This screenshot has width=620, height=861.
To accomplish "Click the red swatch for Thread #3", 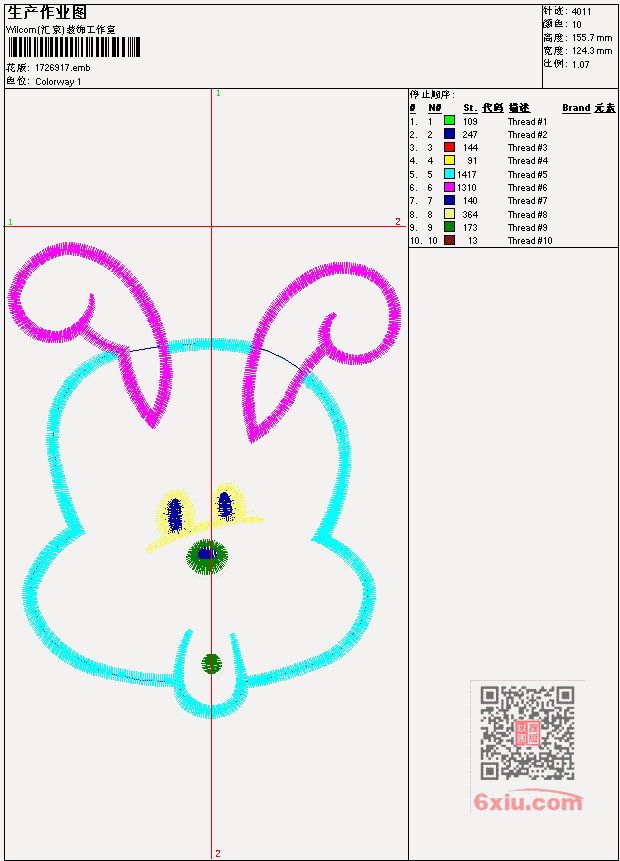I will [449, 147].
